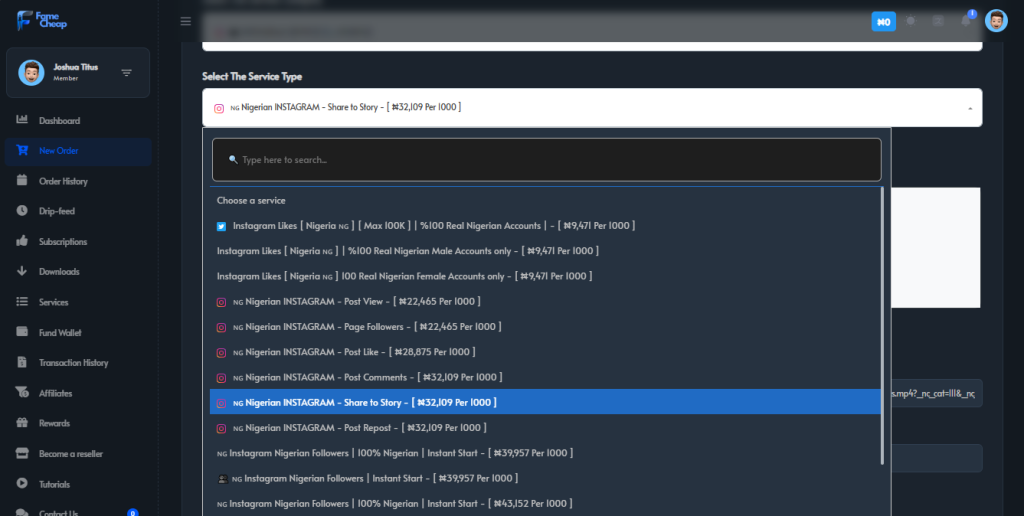
Task: Choose Nigerian INSTAGRAM - Post Like option
Action: [545, 352]
